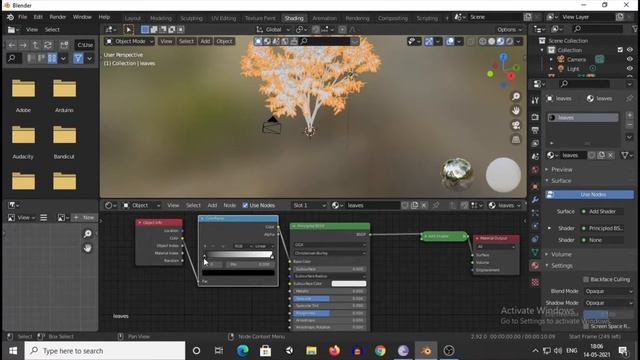Toggle visibility of Light in outliner

[x=630, y=69]
